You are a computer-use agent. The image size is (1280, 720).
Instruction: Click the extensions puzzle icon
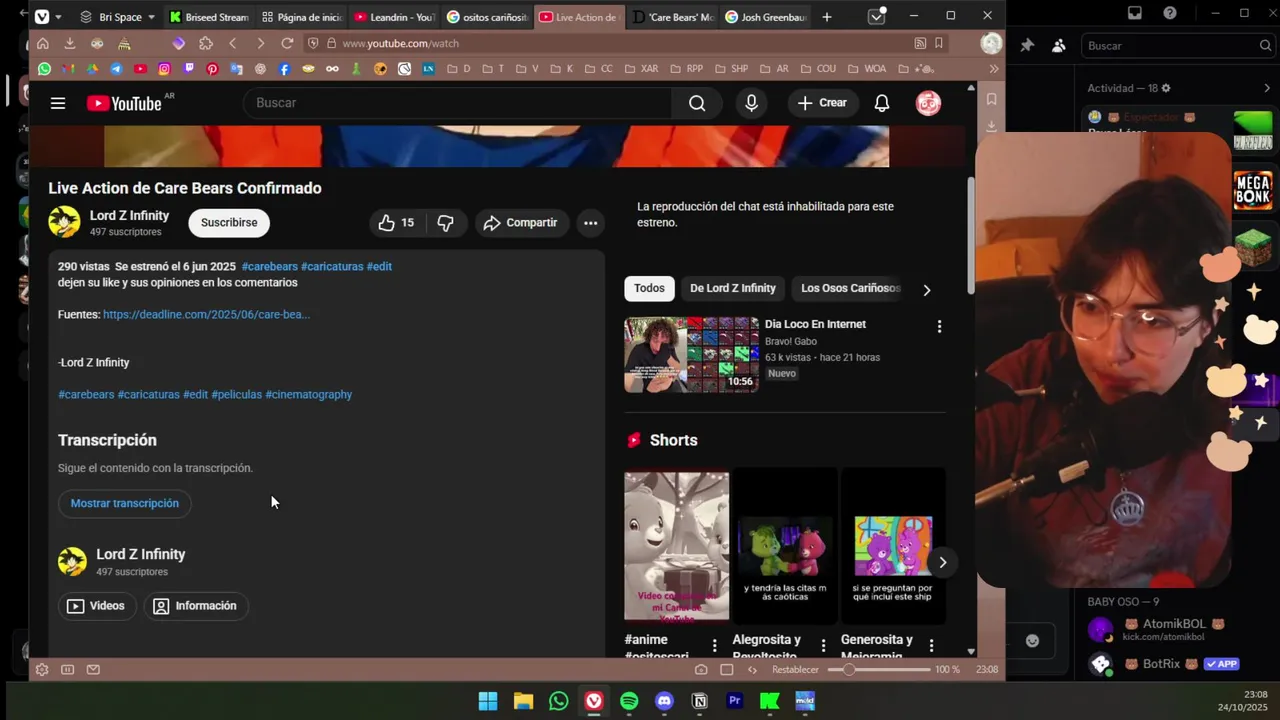[206, 44]
